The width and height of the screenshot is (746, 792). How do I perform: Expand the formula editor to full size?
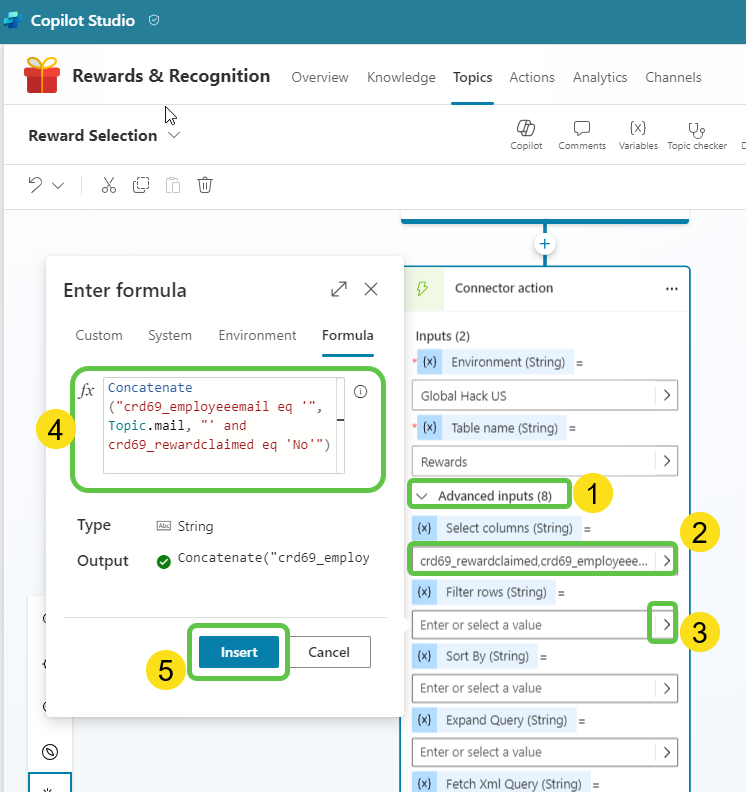coord(339,290)
